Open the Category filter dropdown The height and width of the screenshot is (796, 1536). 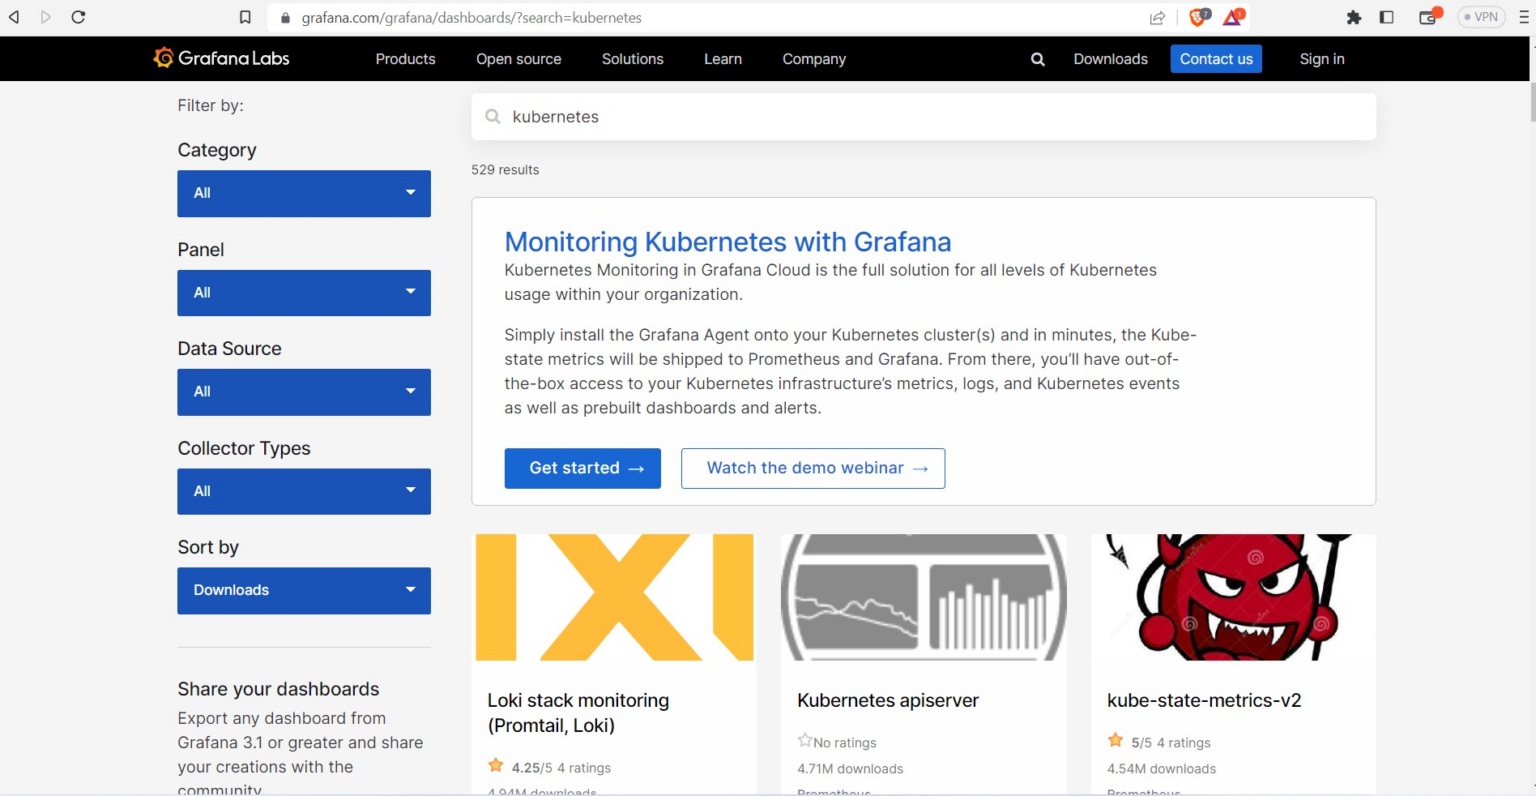click(303, 193)
